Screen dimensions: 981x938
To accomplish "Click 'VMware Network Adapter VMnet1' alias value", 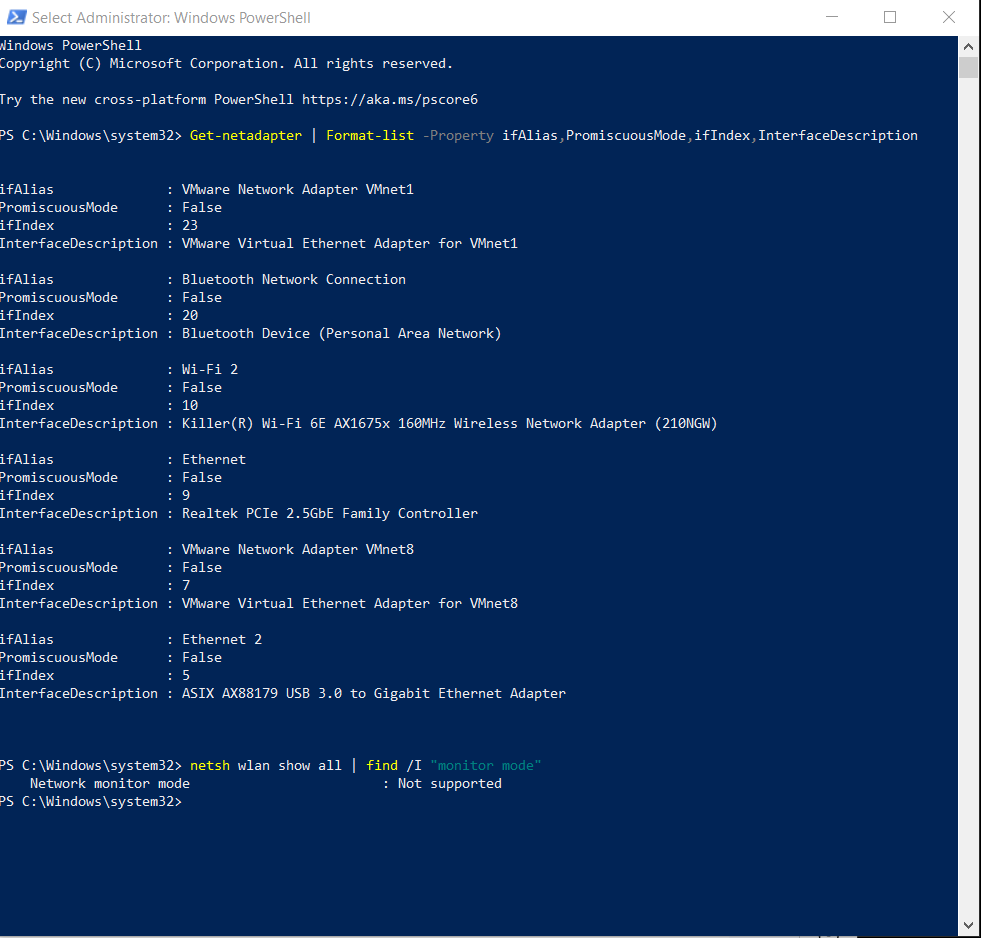I will coord(298,189).
